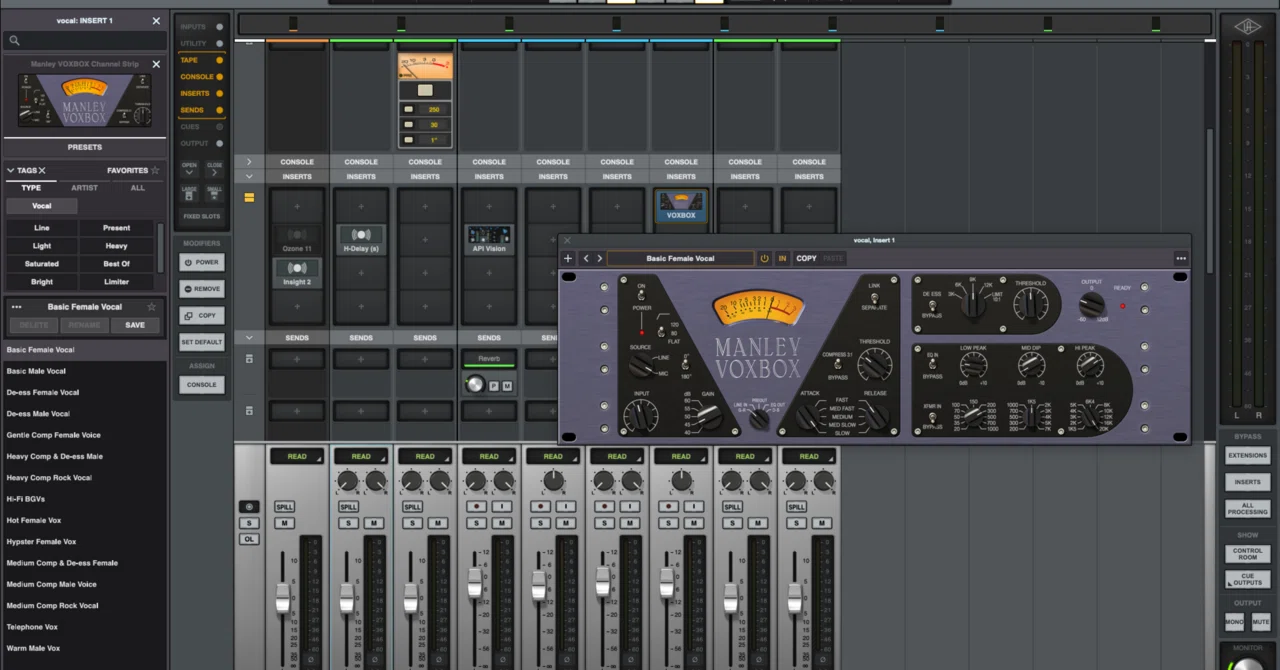Click the preset search field
The height and width of the screenshot is (670, 1280).
(x=84, y=40)
